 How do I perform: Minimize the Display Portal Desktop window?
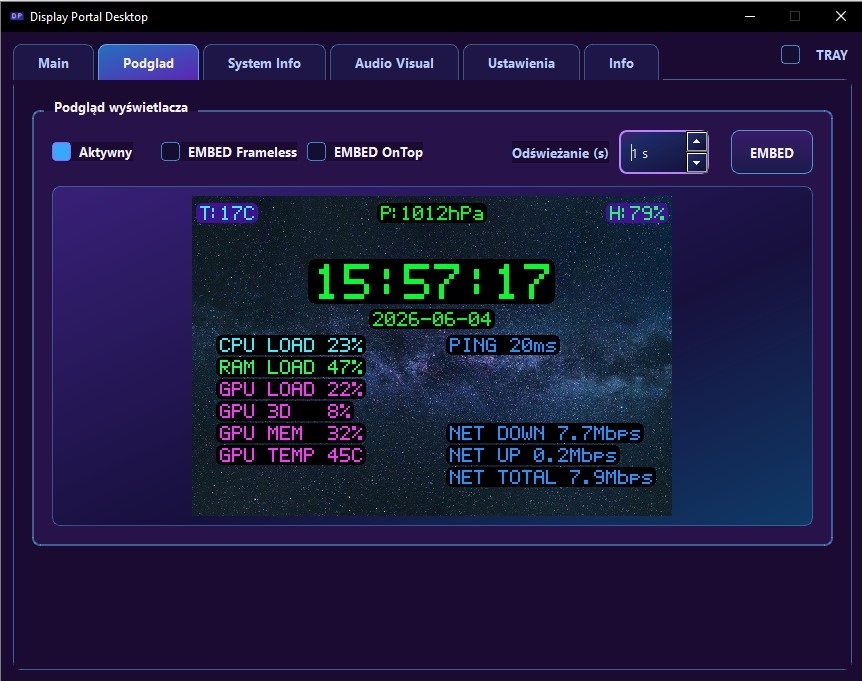(x=750, y=16)
